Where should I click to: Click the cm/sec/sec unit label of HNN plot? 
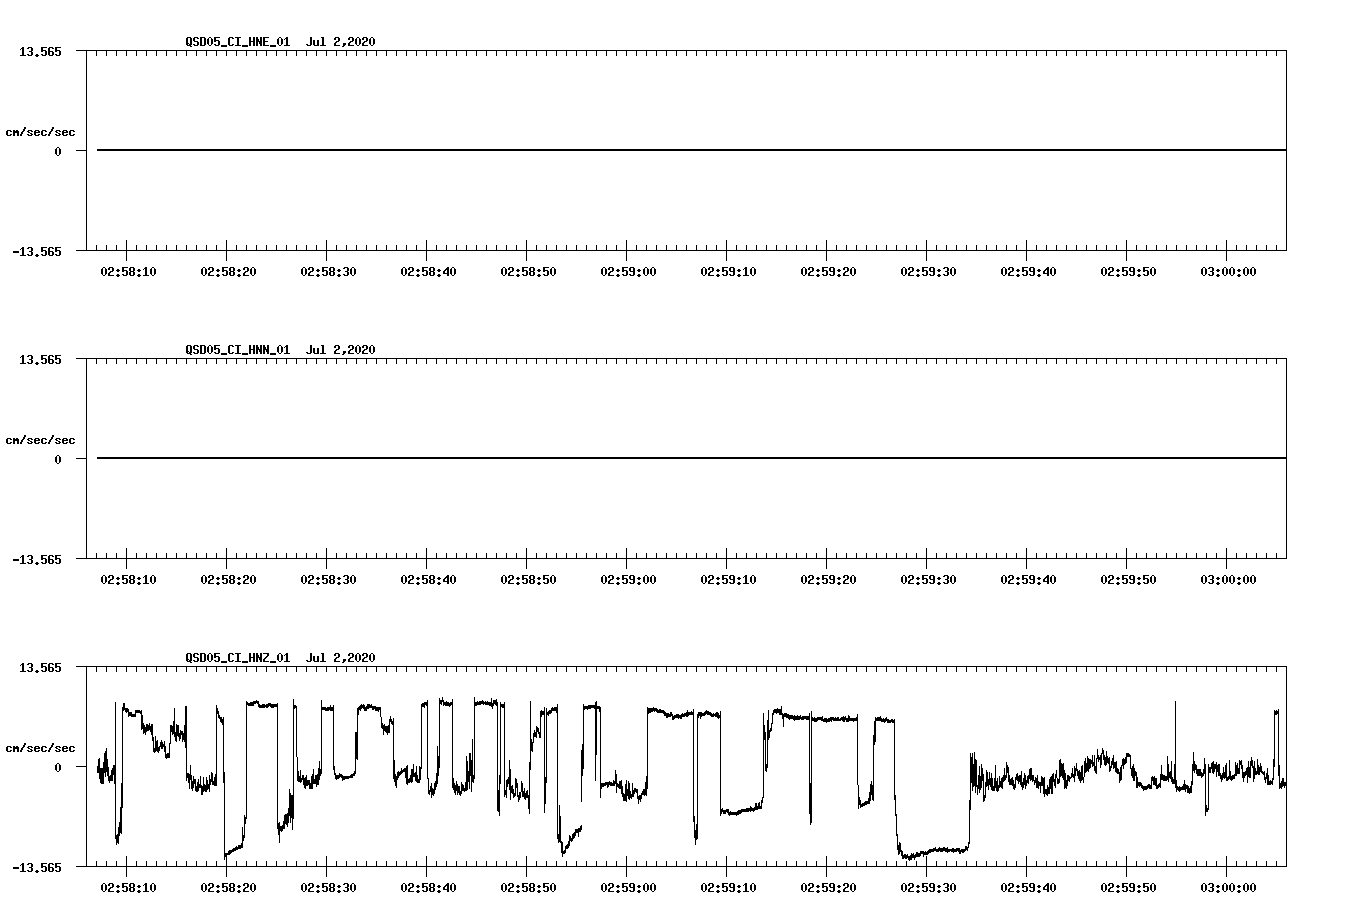point(40,440)
